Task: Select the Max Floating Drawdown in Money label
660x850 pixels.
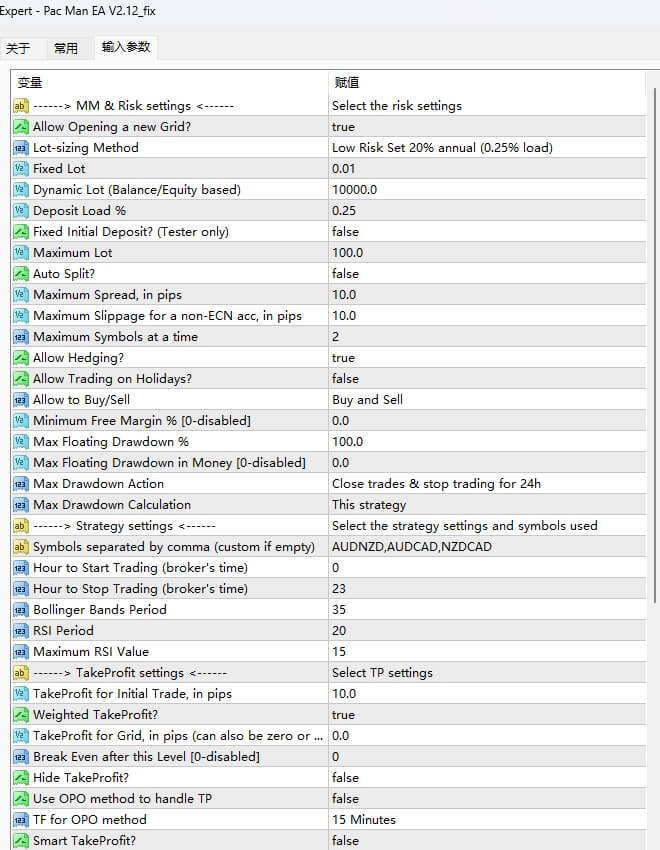Action: [169, 463]
